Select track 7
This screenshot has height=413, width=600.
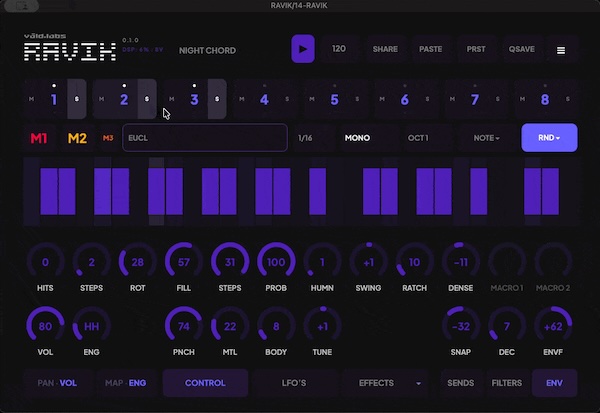pyautogui.click(x=475, y=100)
